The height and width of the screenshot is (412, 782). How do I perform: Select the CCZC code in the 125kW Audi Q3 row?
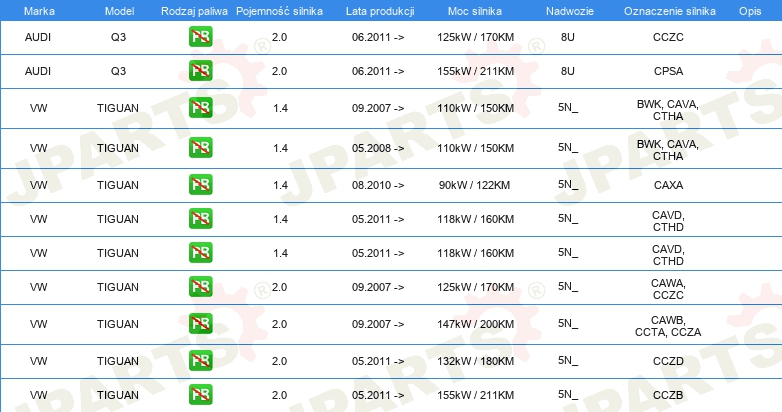point(668,37)
